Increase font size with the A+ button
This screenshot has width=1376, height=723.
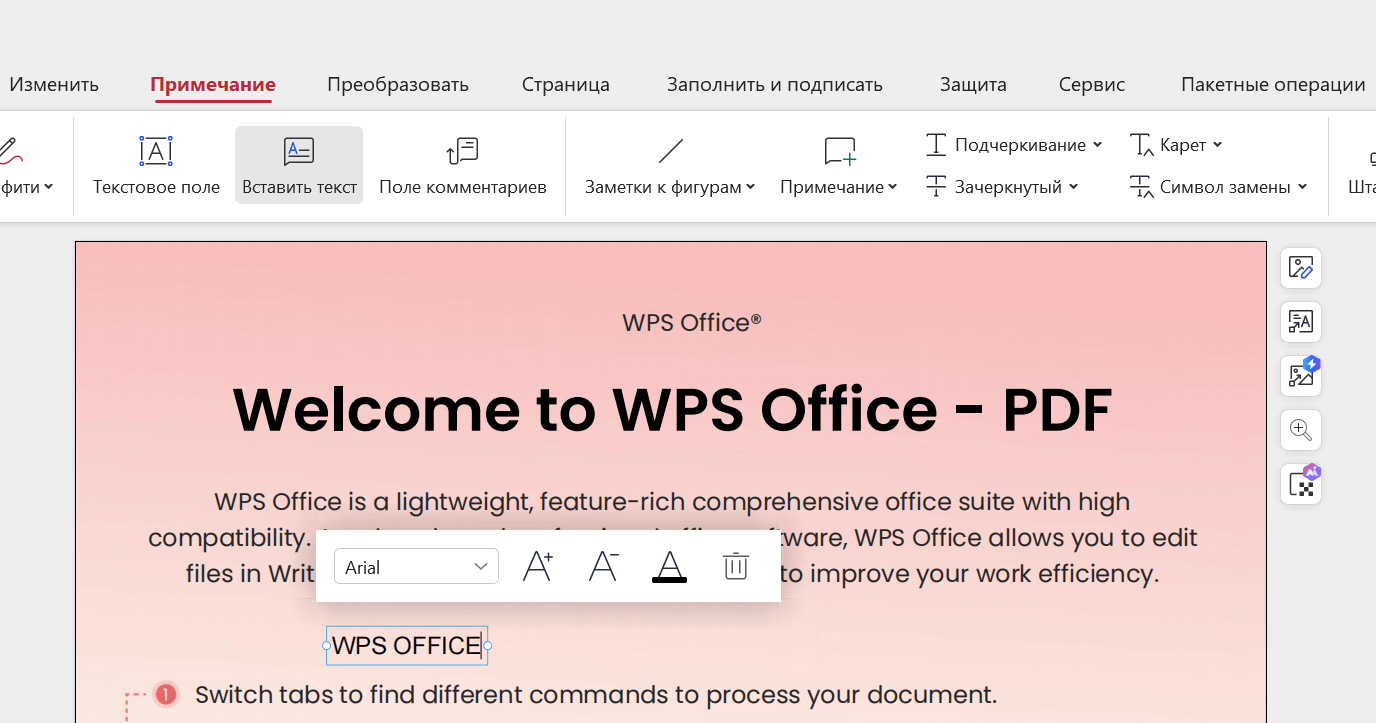point(538,566)
